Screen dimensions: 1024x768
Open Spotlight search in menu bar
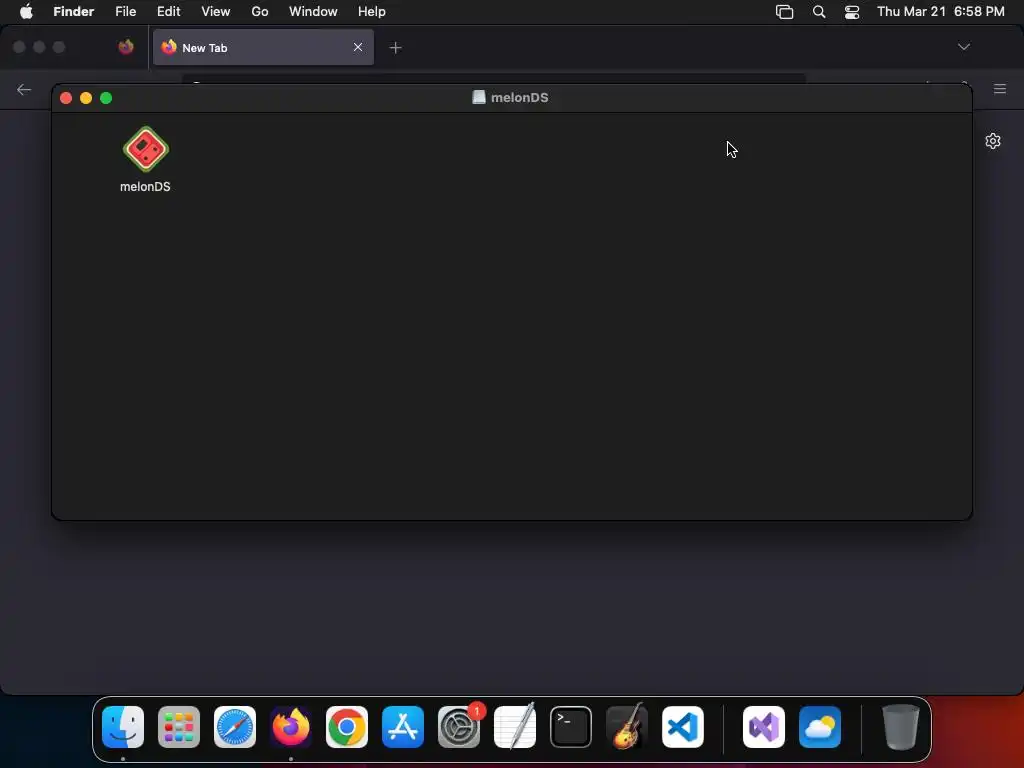point(819,11)
